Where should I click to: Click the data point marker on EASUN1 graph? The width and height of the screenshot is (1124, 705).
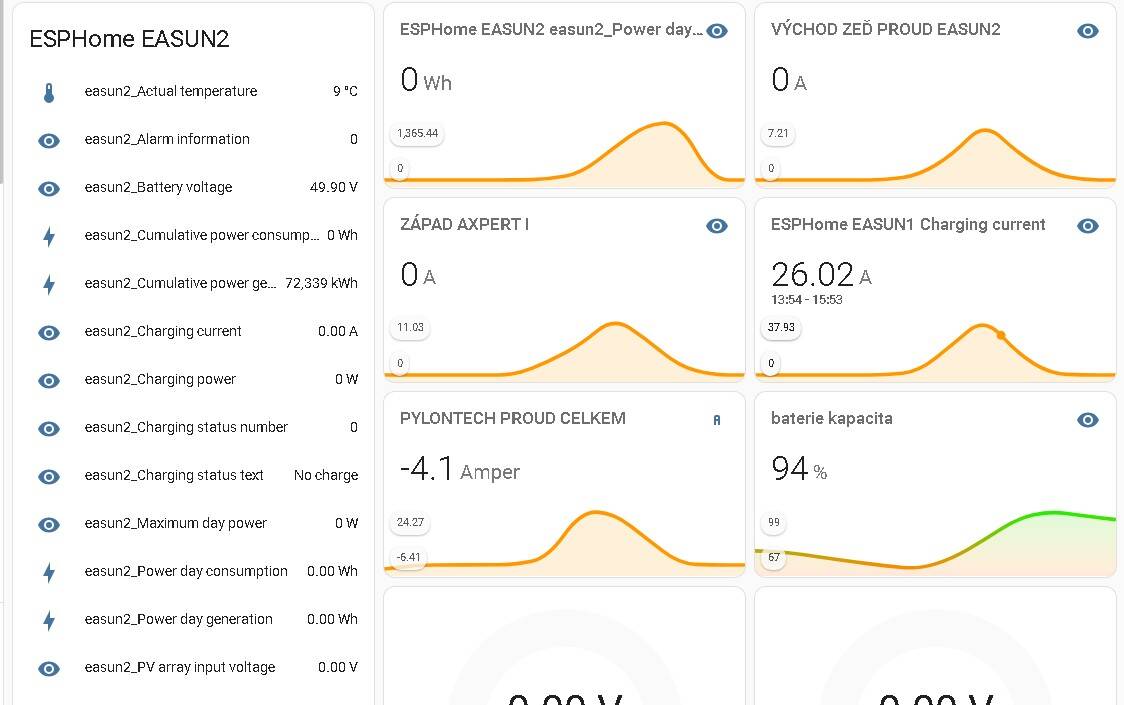point(1001,335)
